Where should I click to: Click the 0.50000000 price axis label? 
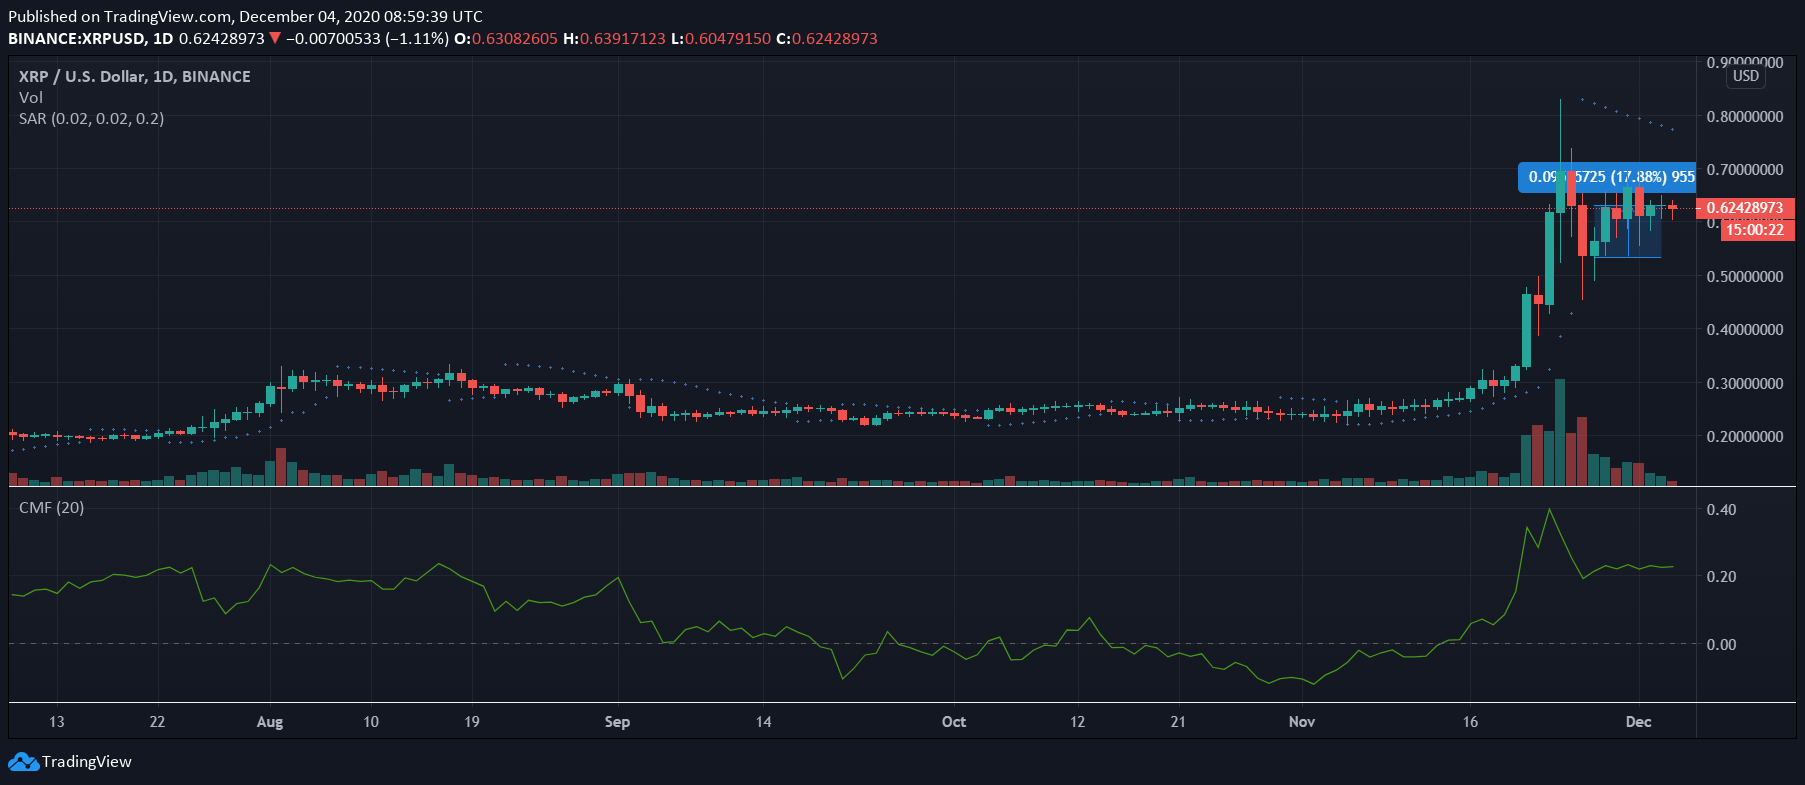tap(1745, 277)
